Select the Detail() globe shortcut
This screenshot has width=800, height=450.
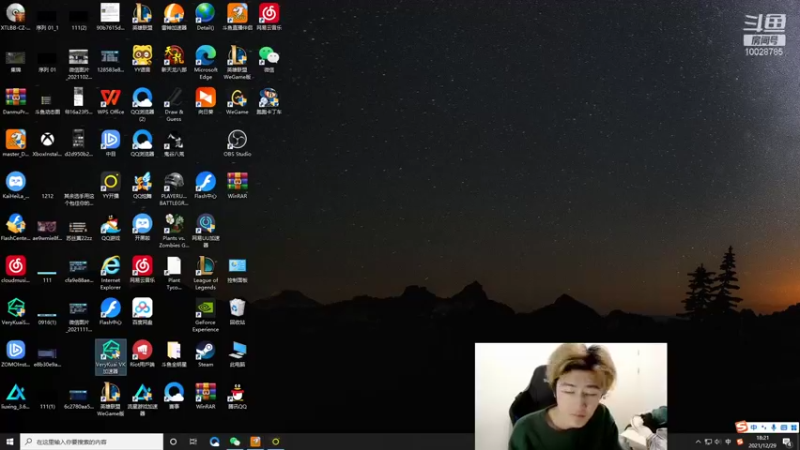click(205, 16)
